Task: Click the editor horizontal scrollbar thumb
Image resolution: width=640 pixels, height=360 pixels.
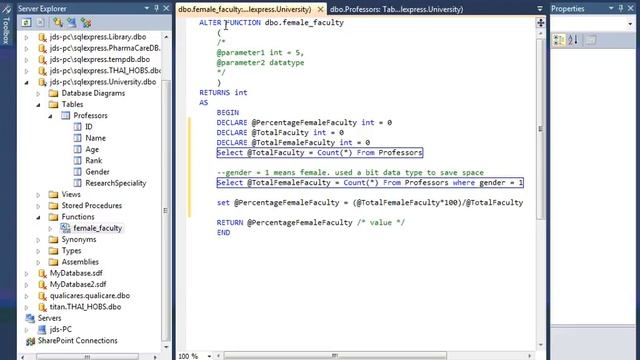Action: click(335, 356)
